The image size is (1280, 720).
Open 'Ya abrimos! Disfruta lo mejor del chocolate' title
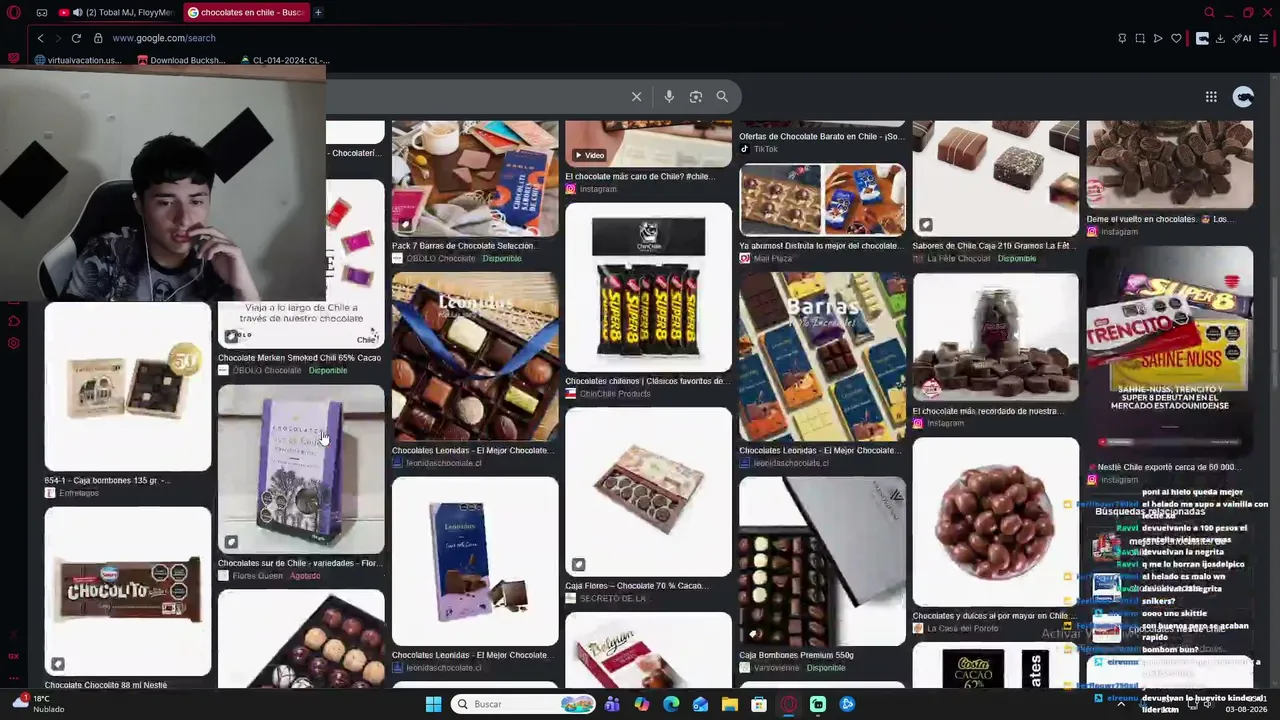819,245
